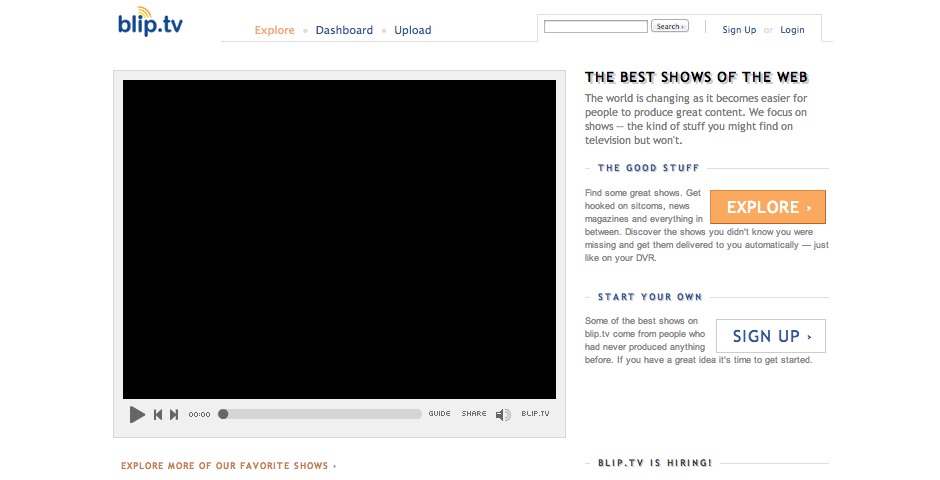Viewport: 940px width, 480px height.
Task: Hit the large SIGN UP button
Action: click(771, 336)
